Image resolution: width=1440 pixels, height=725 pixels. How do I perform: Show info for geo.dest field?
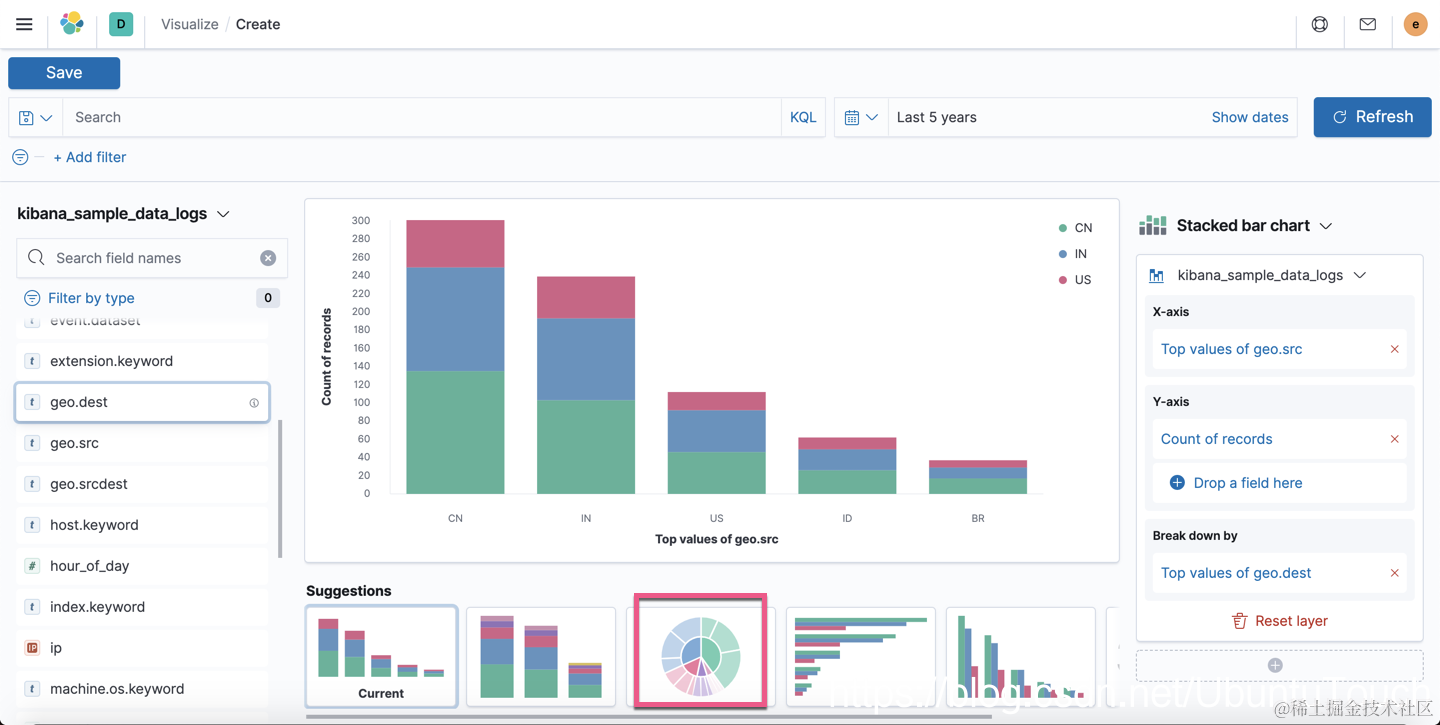tap(254, 403)
